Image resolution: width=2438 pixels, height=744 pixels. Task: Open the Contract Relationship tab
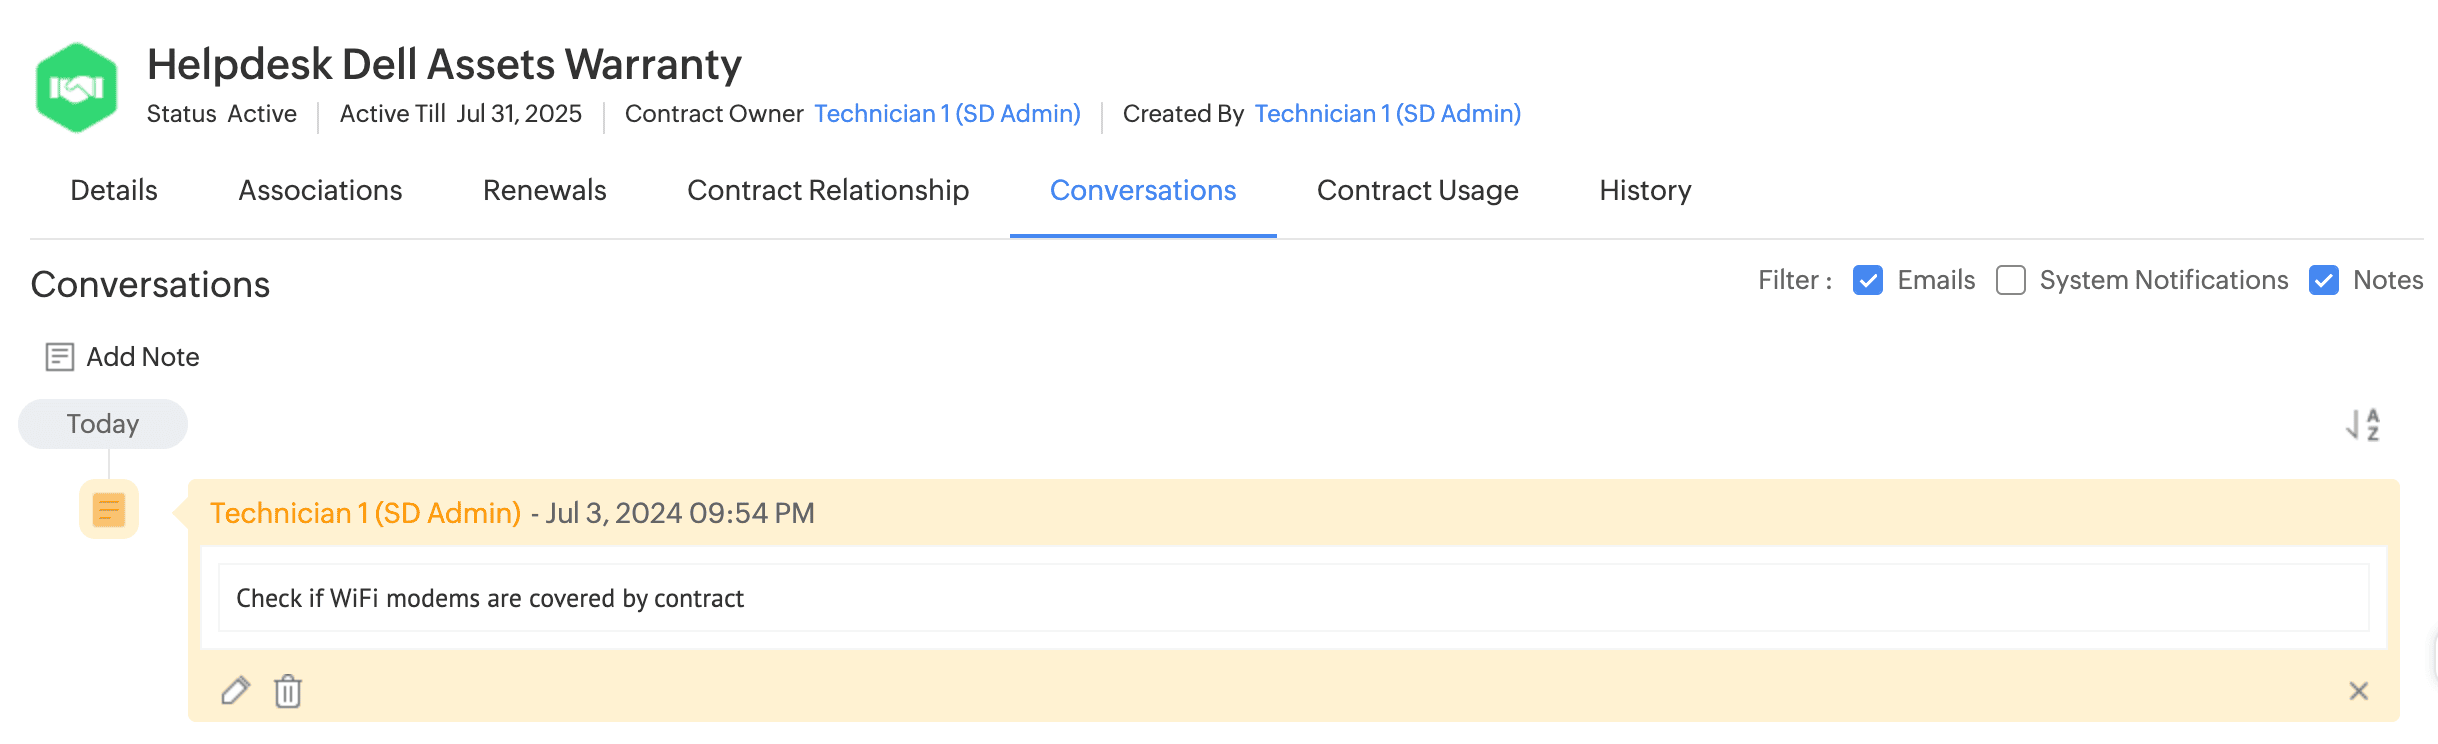pyautogui.click(x=828, y=191)
